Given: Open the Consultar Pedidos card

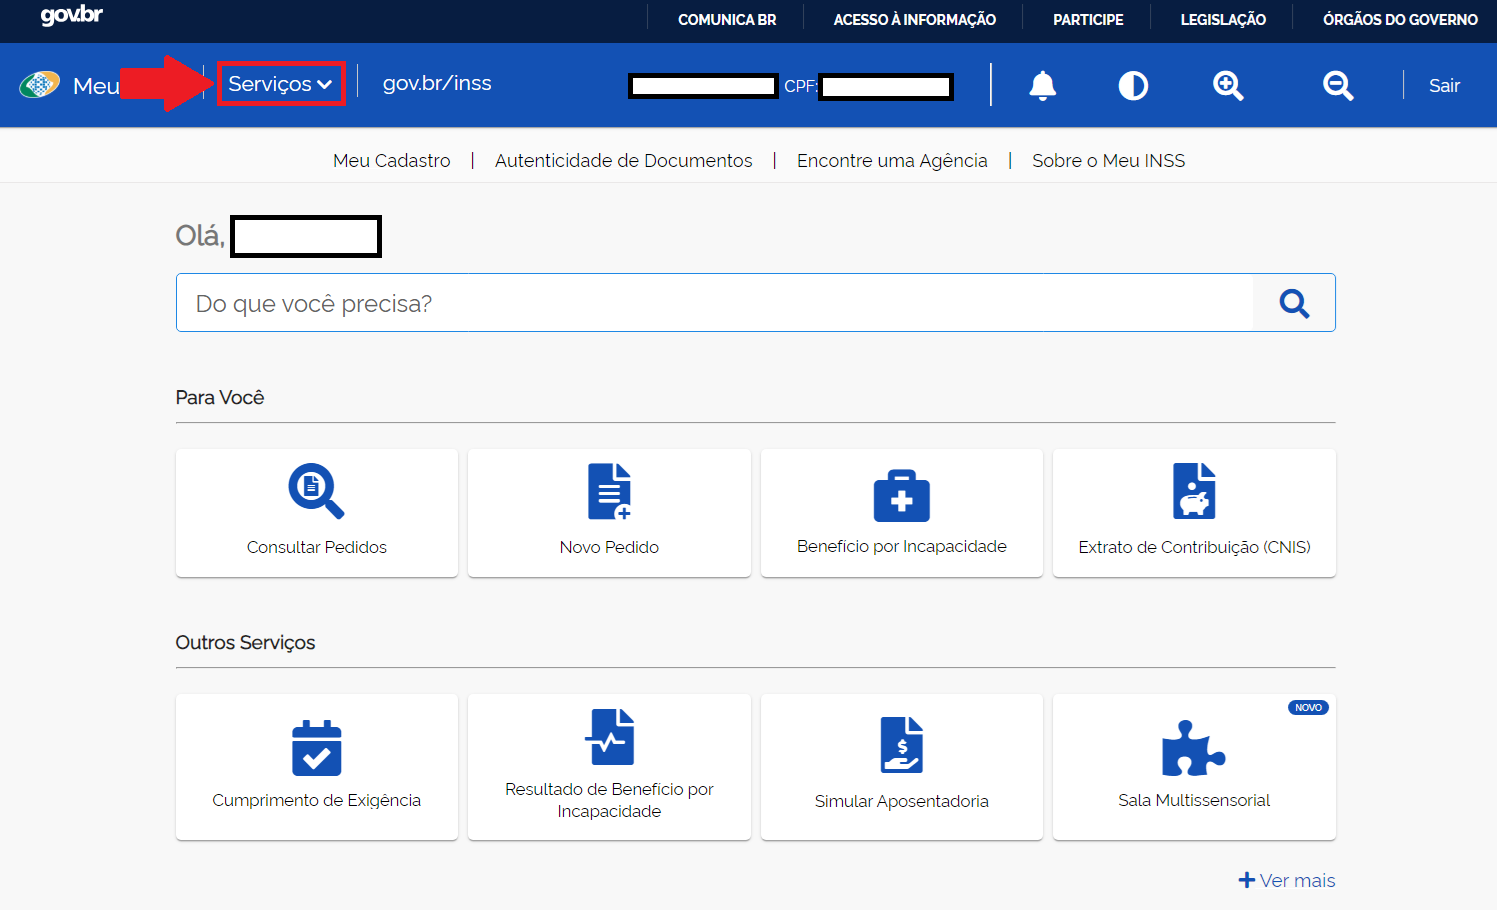Looking at the screenshot, I should tap(316, 513).
